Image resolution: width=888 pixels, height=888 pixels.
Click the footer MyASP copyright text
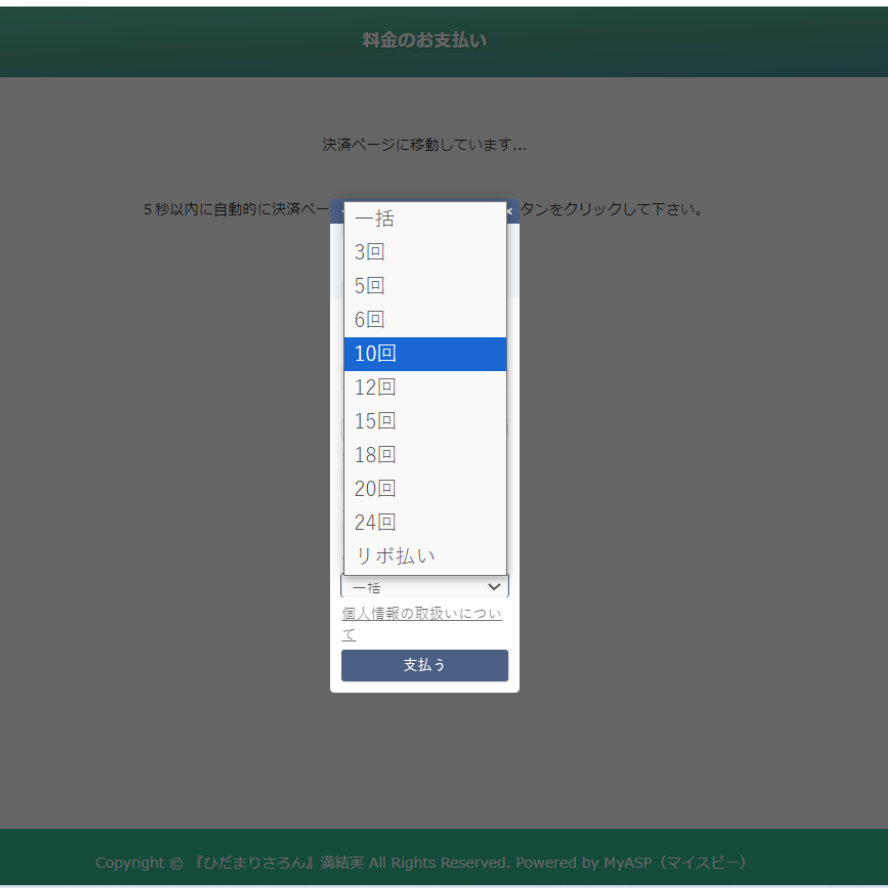tap(422, 862)
